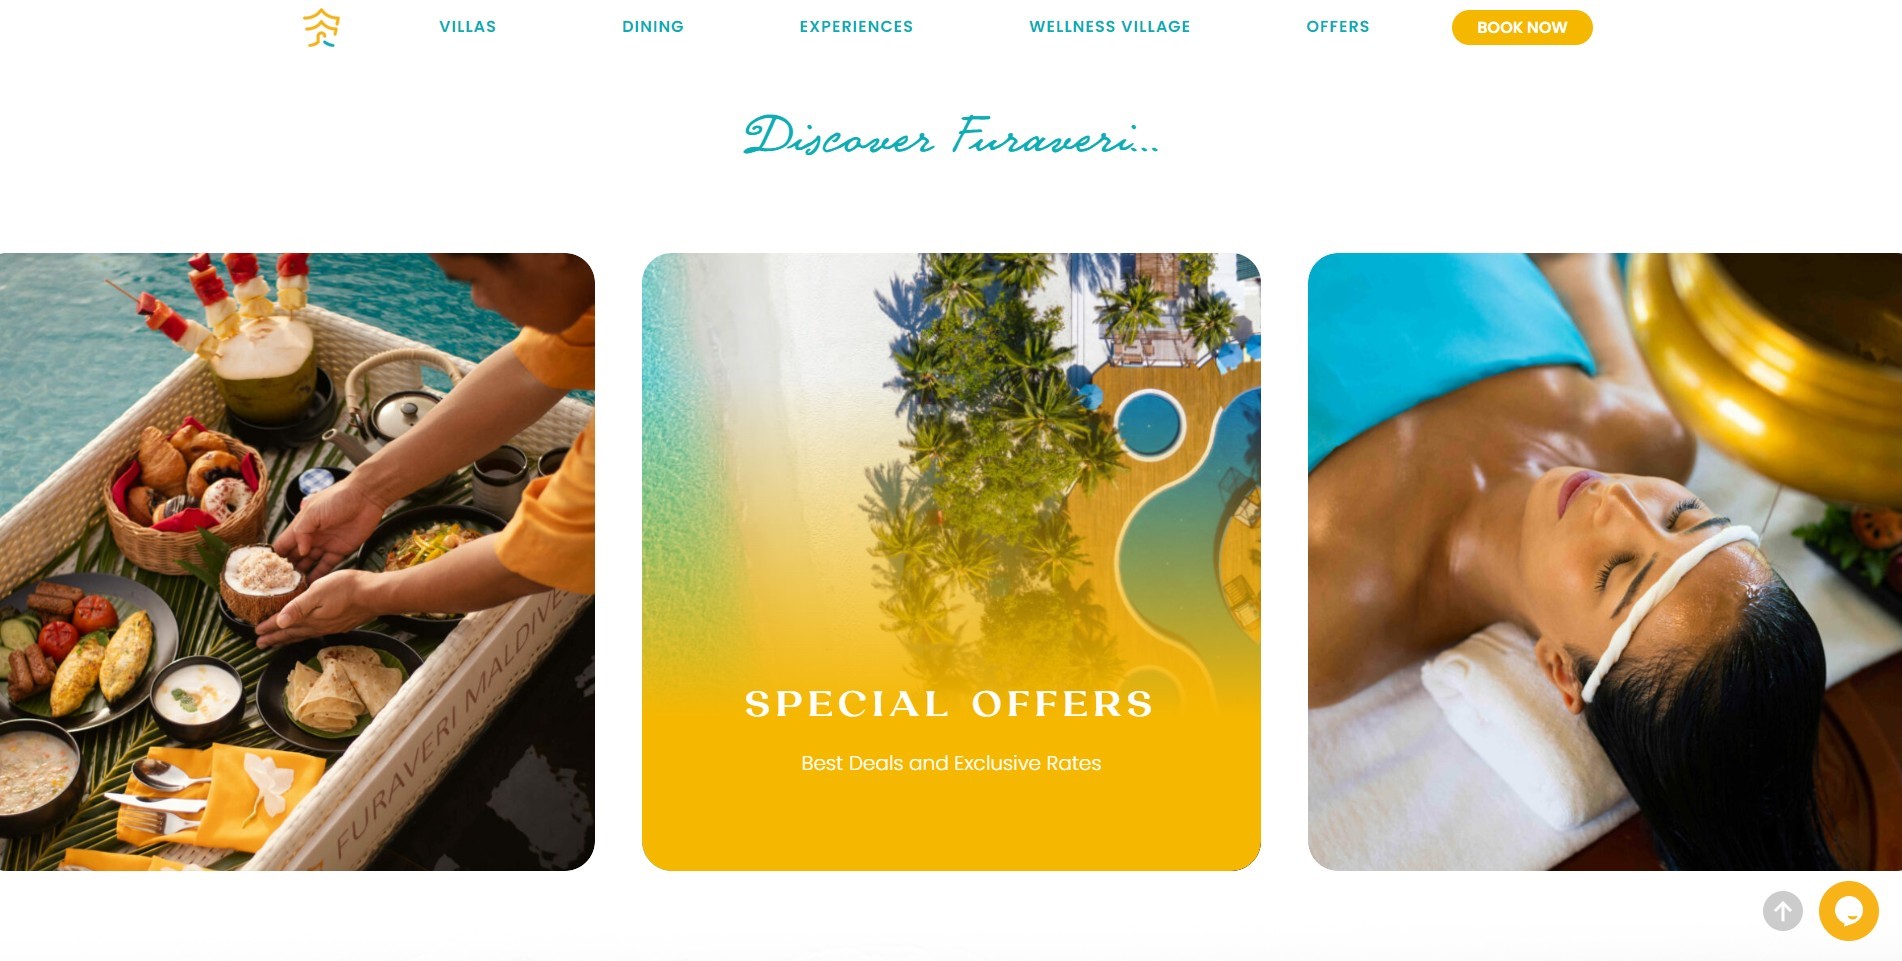Open the Dining menu
The width and height of the screenshot is (1902, 961).
653,27
